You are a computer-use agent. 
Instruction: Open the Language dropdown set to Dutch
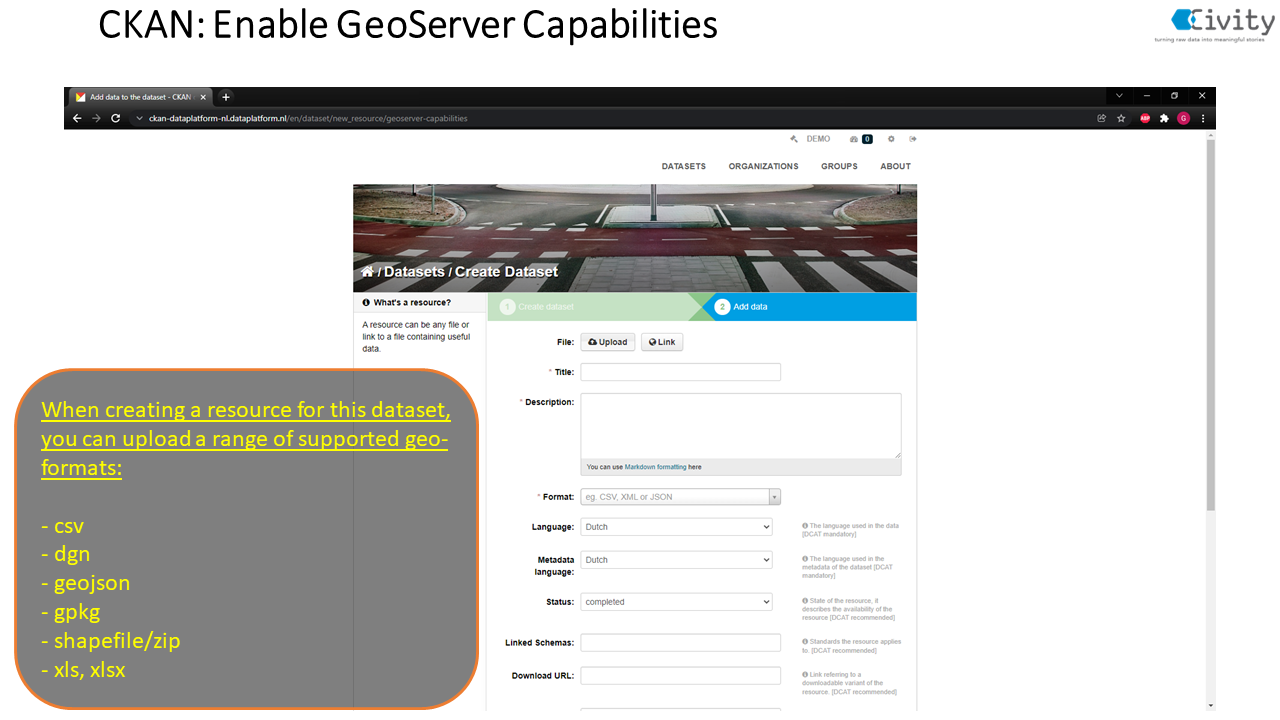pos(676,527)
